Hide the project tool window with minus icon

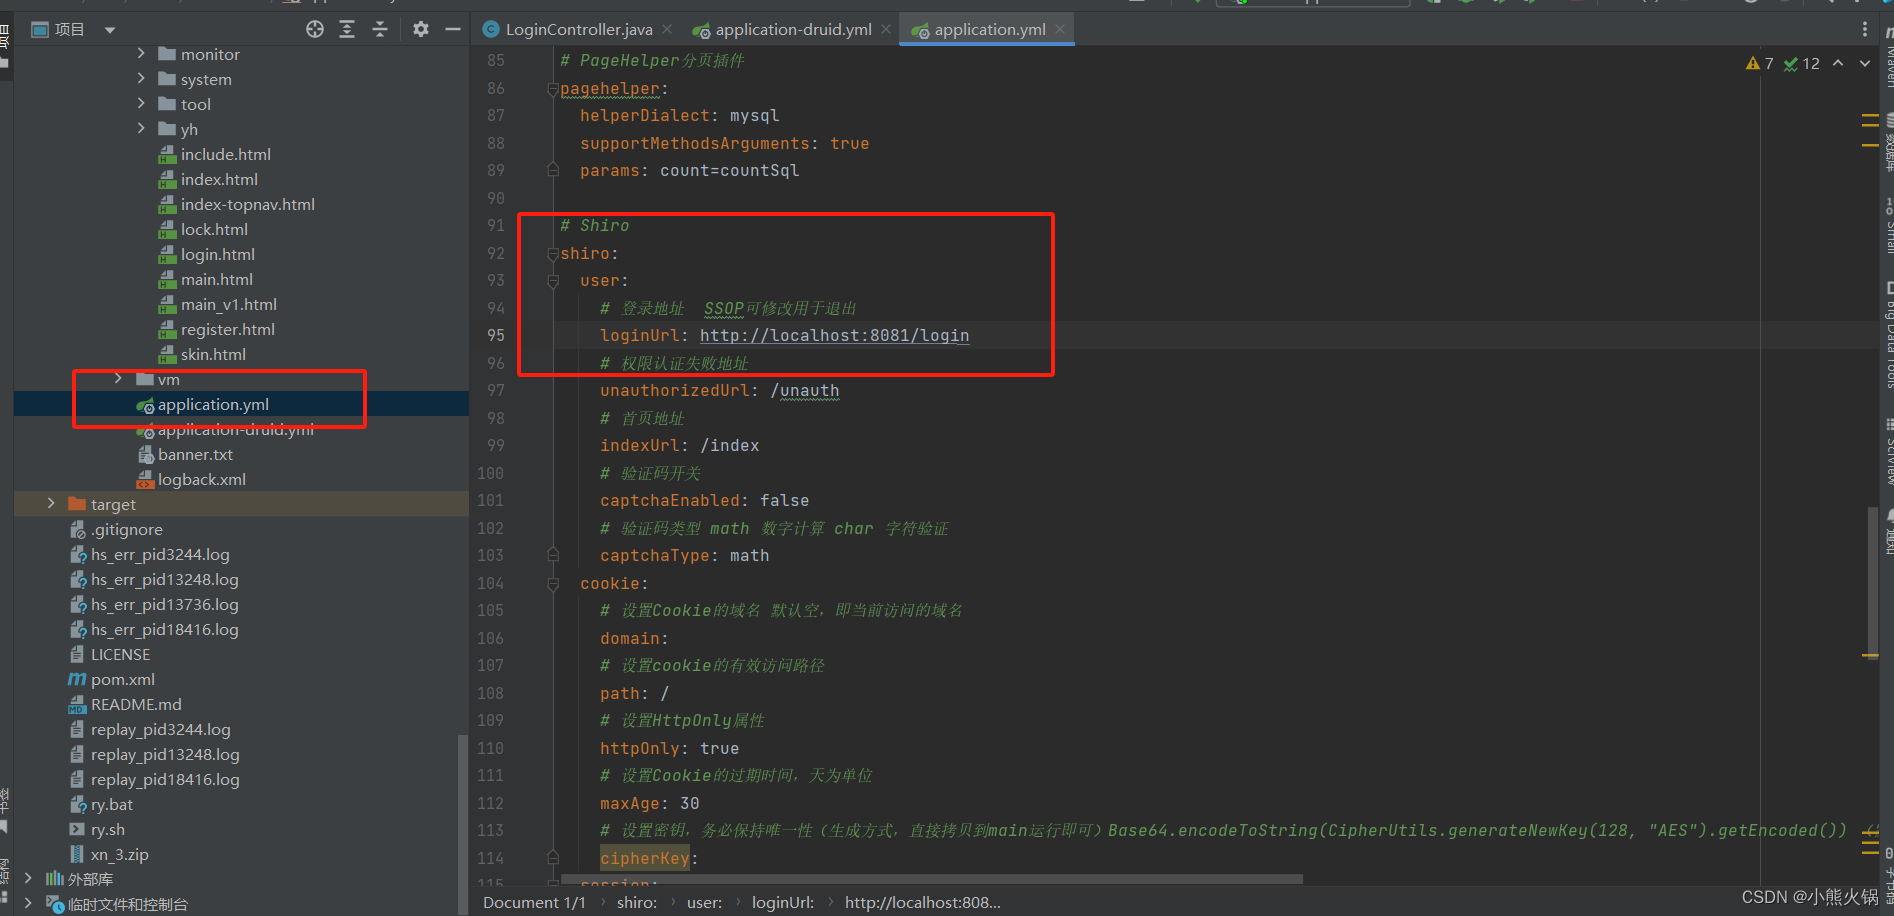pyautogui.click(x=453, y=29)
